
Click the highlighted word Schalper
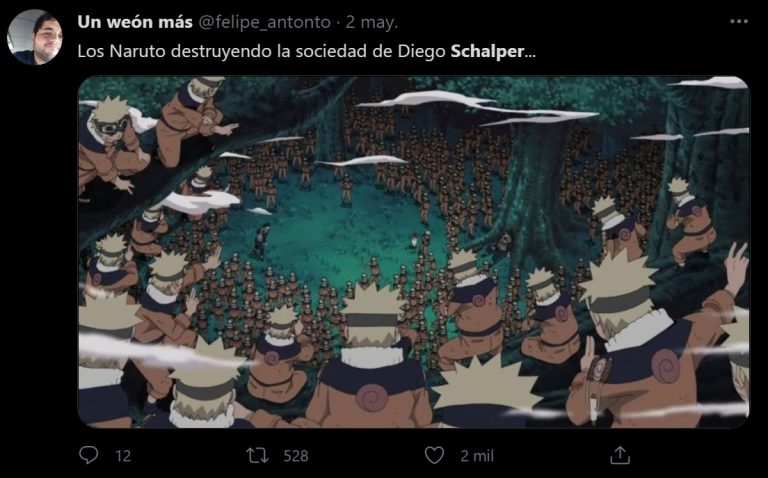pyautogui.click(x=487, y=51)
